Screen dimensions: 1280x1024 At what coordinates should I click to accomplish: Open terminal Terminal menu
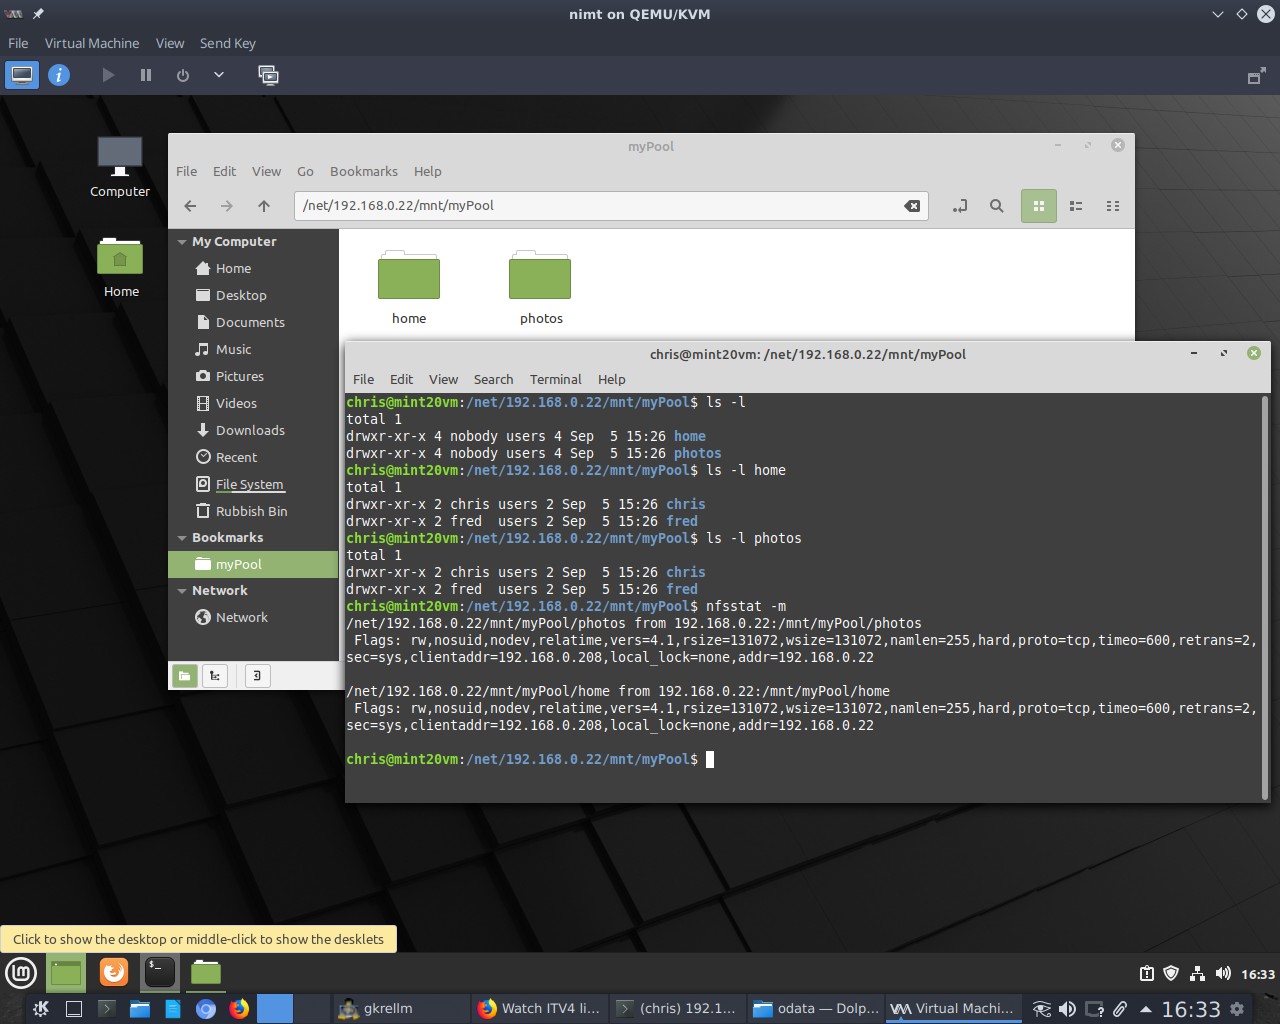556,379
